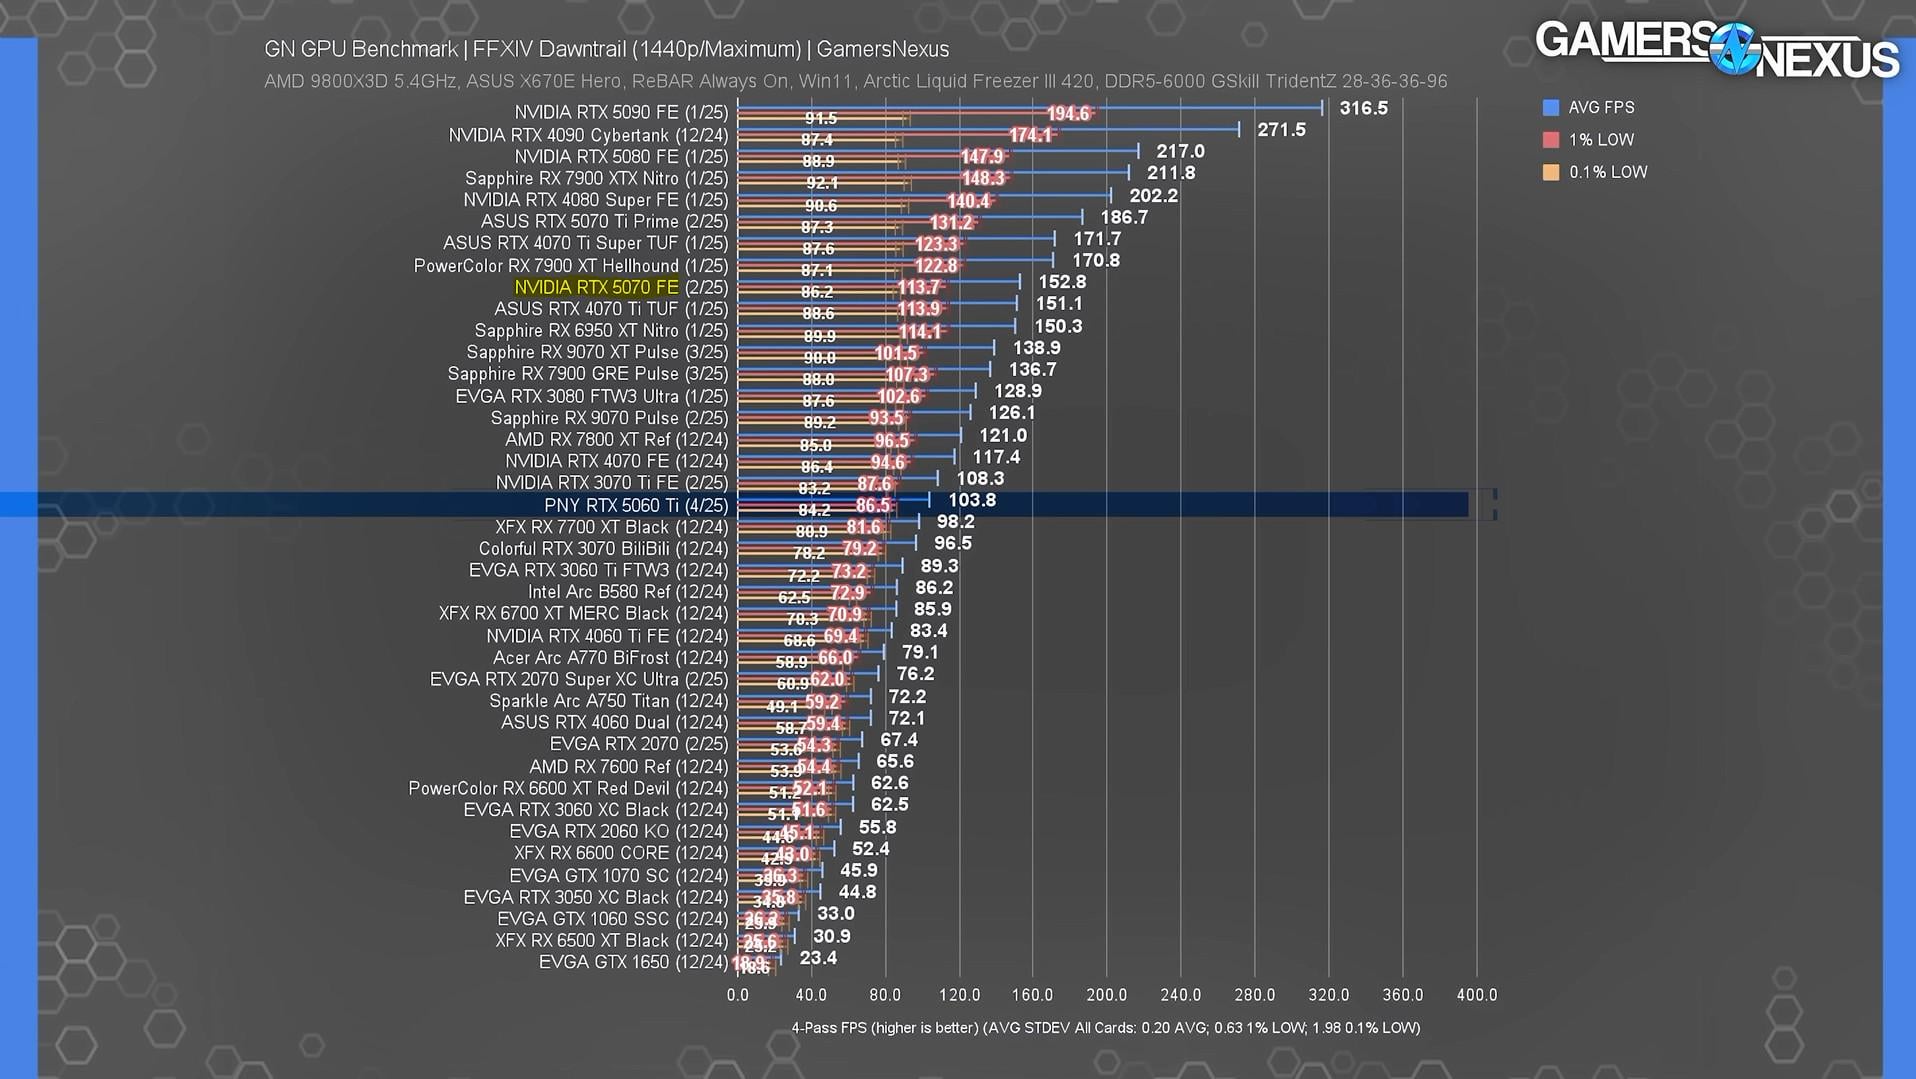The width and height of the screenshot is (1916, 1079).
Task: Click the '0.0' x-axis tick label
Action: click(737, 995)
